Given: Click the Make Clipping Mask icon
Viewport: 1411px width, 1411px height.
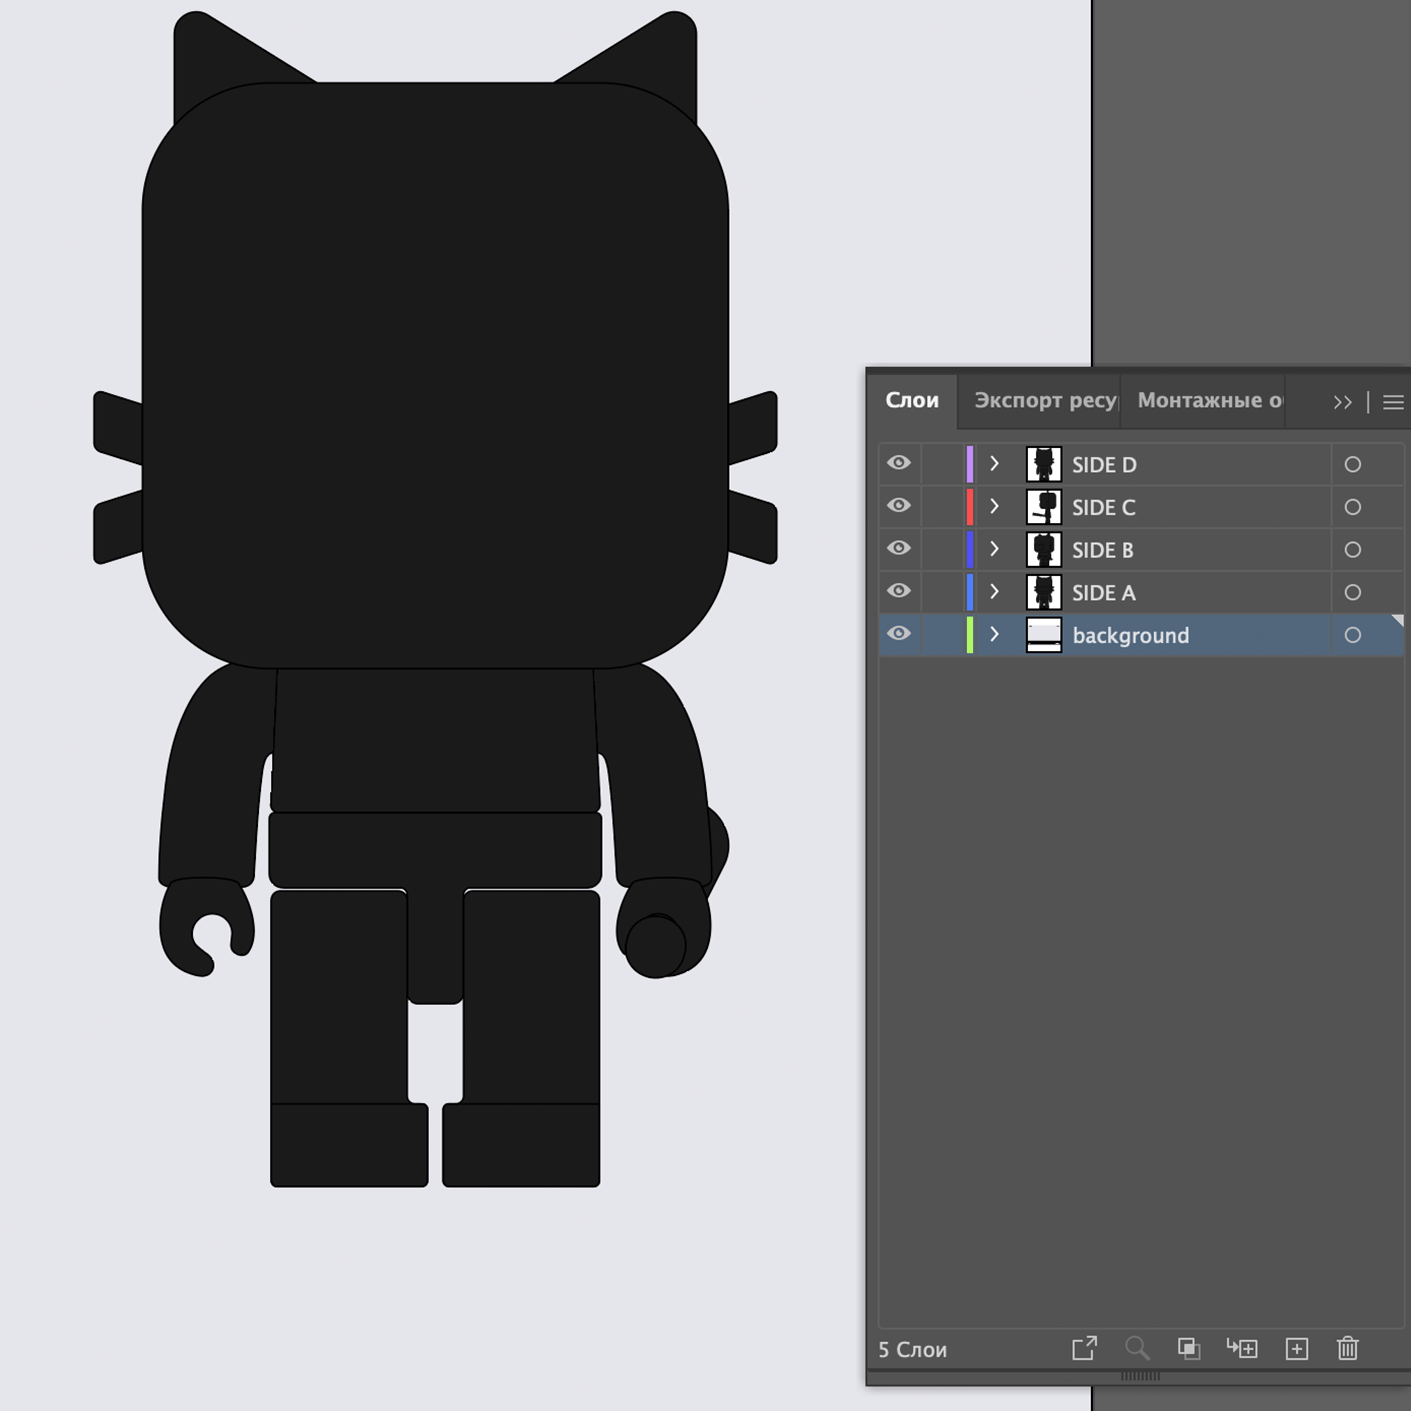Looking at the screenshot, I should click(x=1189, y=1348).
